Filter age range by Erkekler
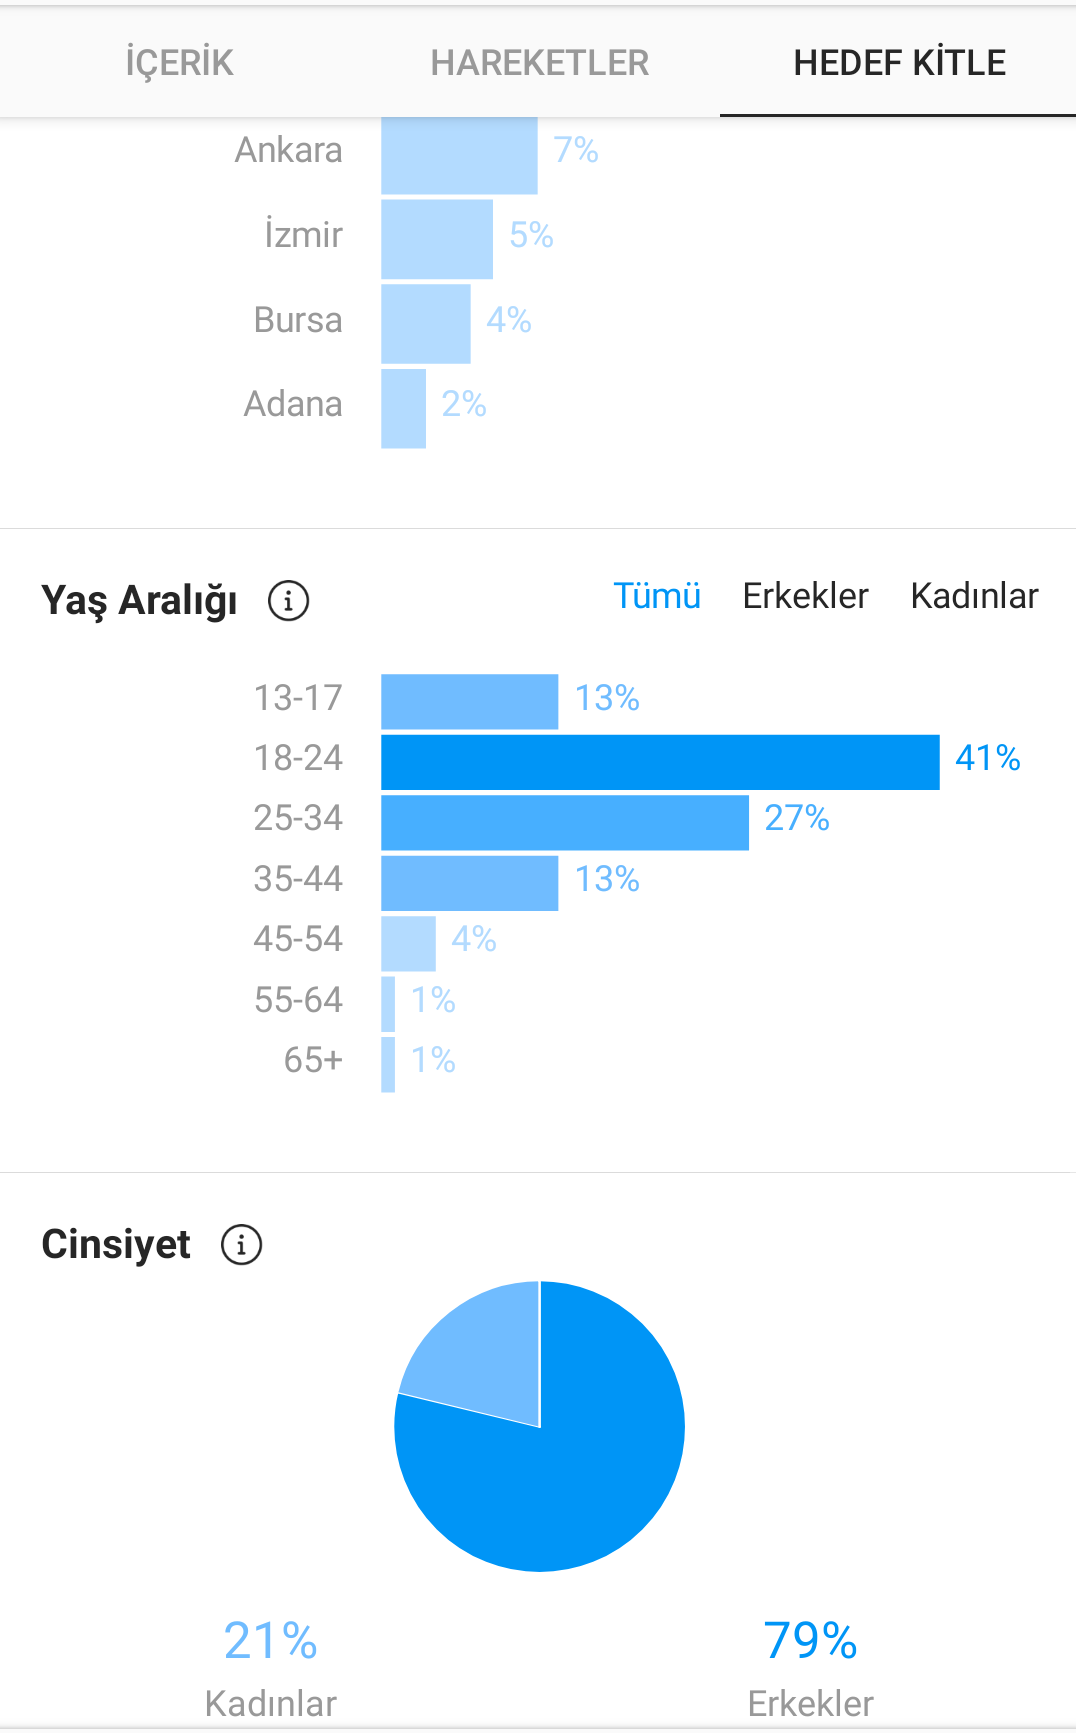This screenshot has height=1733, width=1076. point(805,596)
